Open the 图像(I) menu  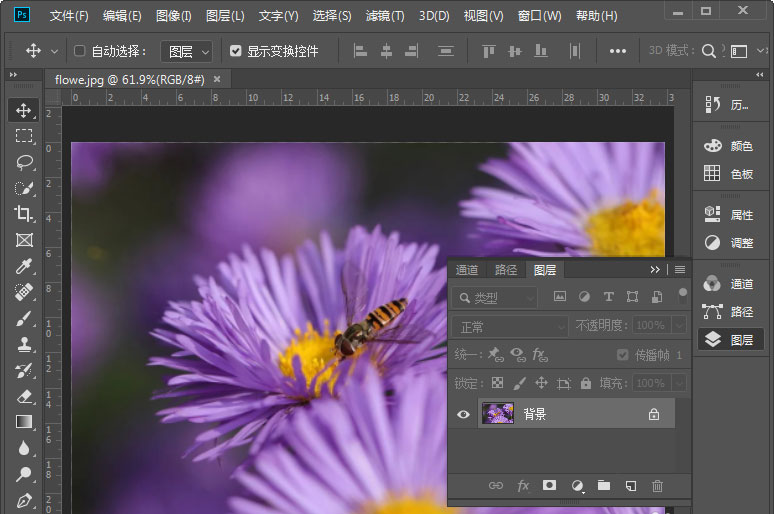point(173,16)
